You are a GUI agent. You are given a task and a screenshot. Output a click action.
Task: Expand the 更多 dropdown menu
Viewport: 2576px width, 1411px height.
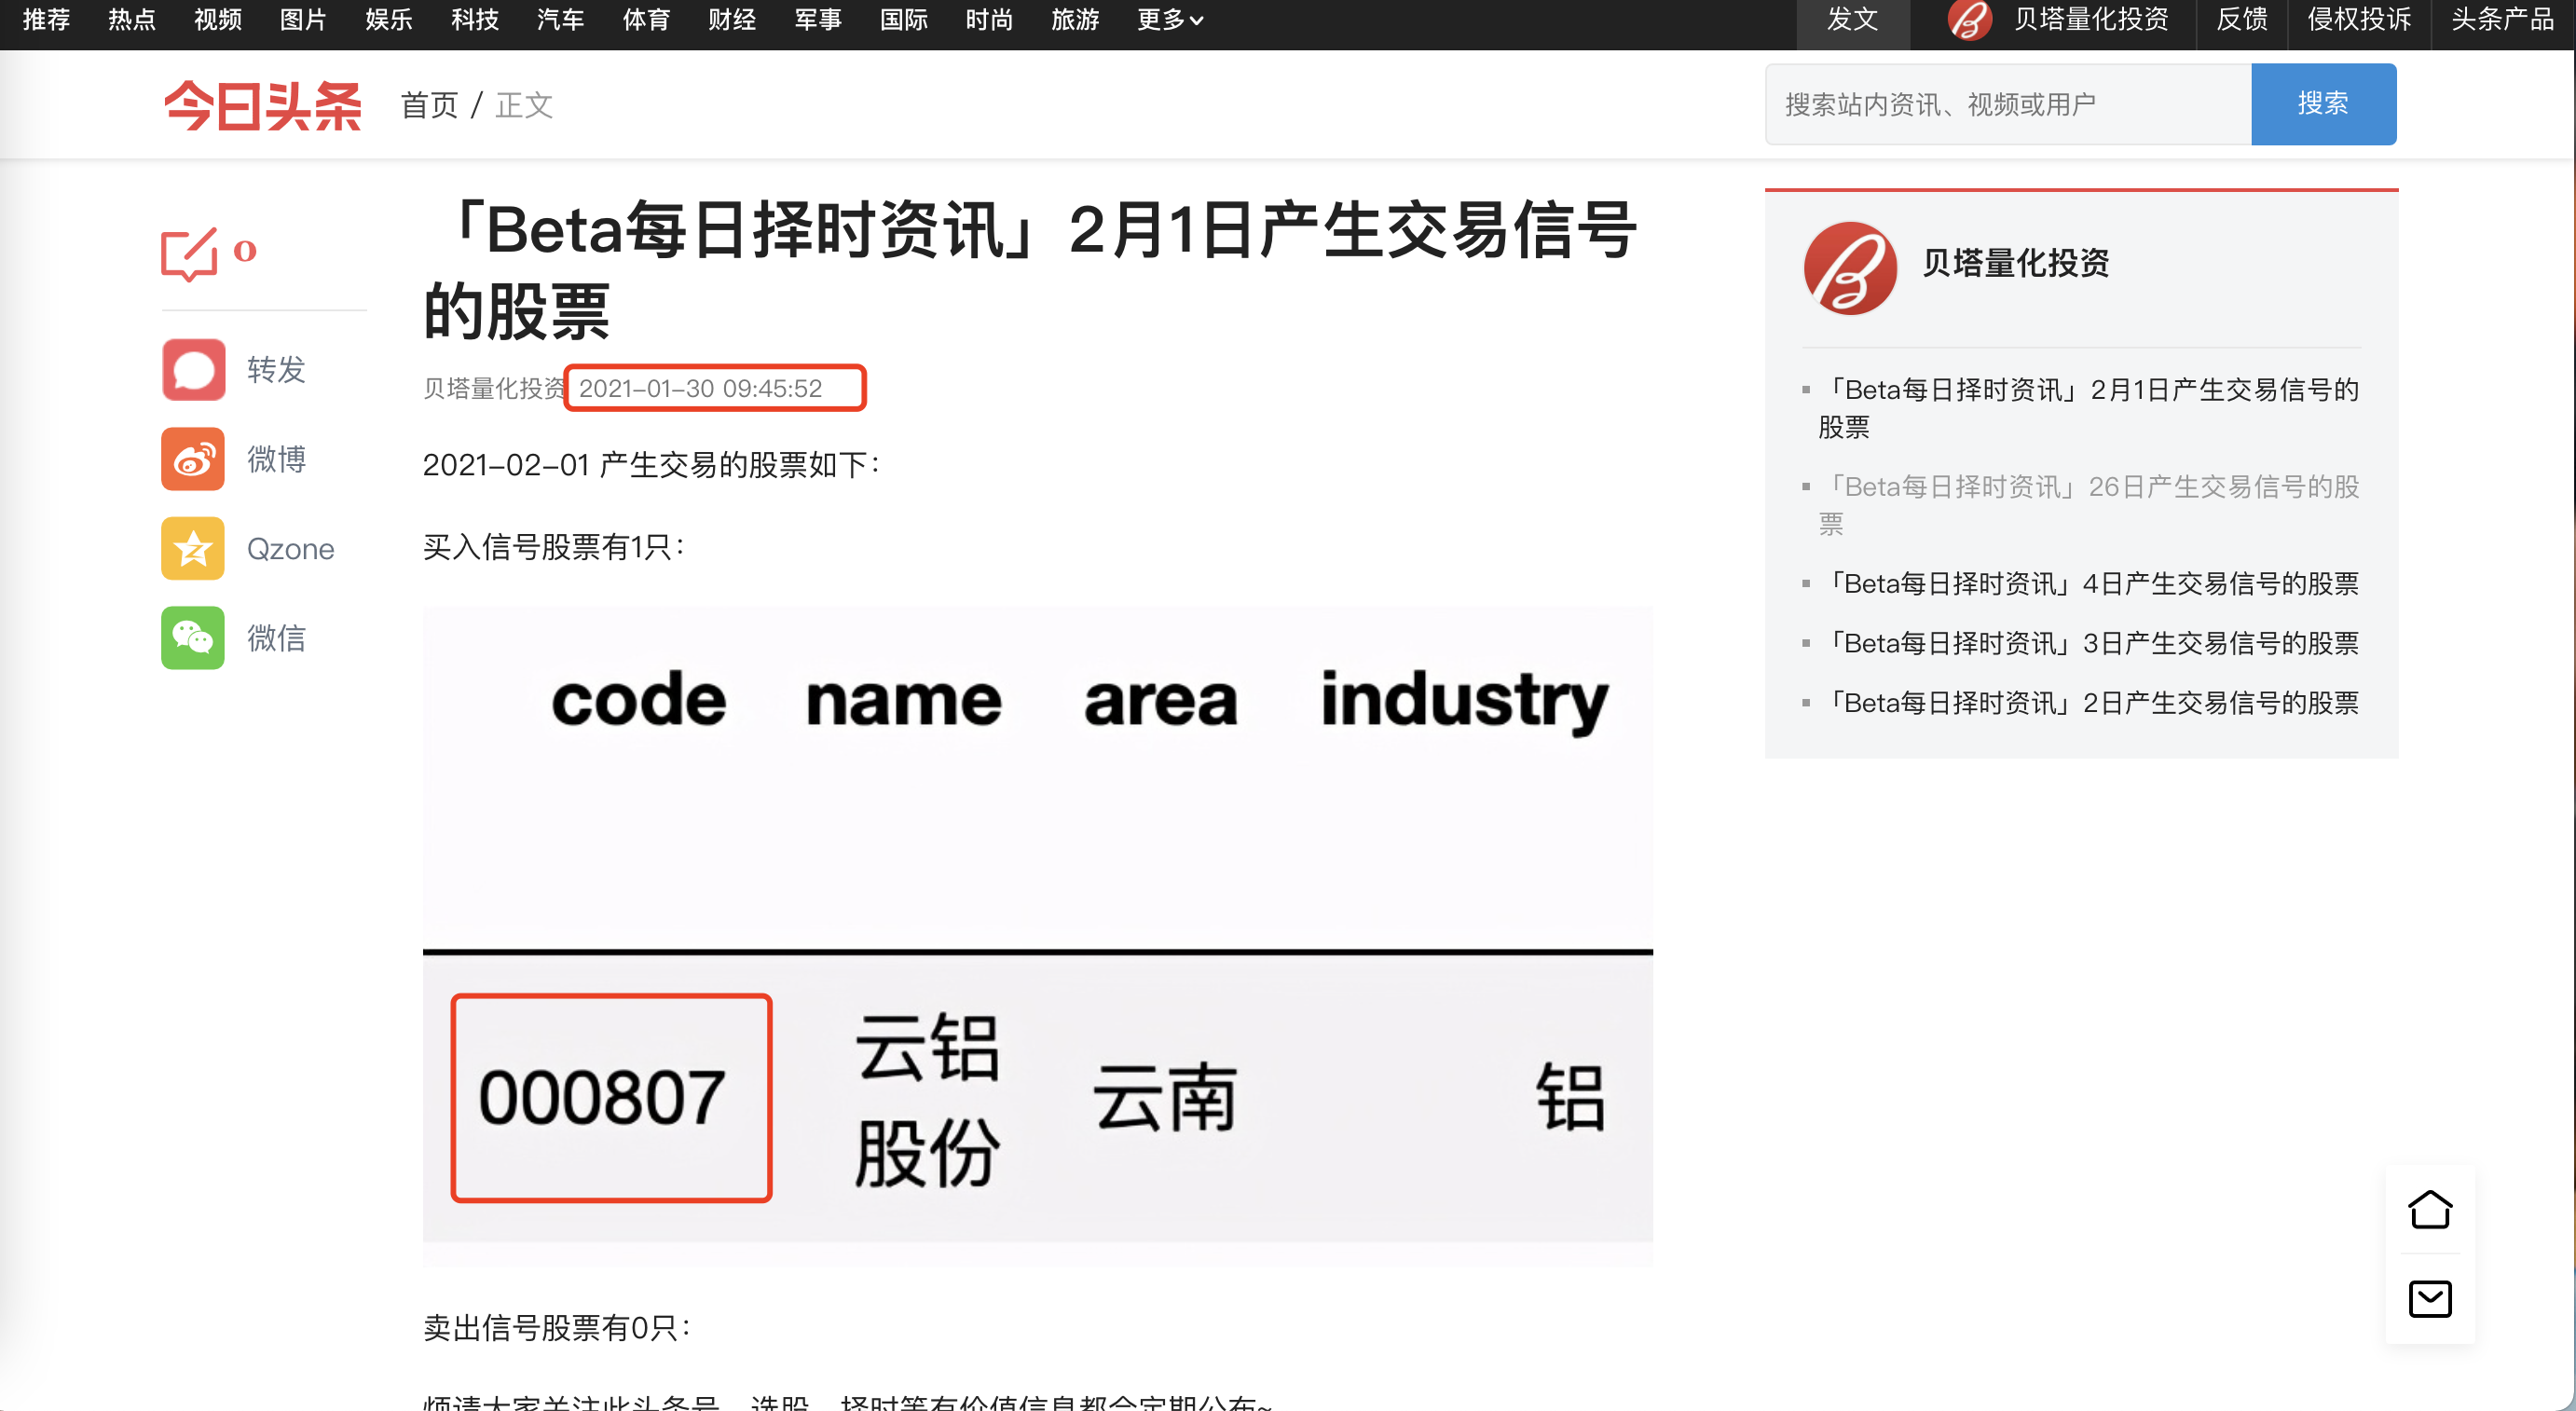(x=1169, y=19)
